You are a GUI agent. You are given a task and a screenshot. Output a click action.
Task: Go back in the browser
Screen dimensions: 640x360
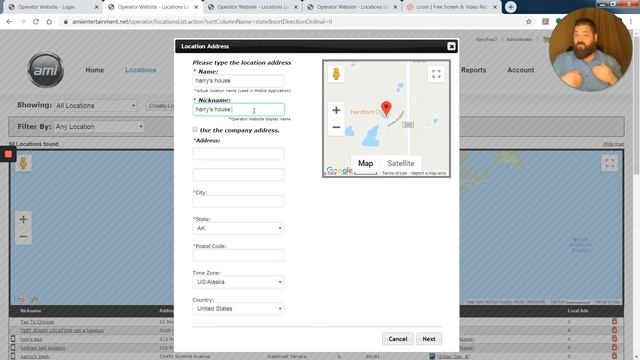[9, 22]
